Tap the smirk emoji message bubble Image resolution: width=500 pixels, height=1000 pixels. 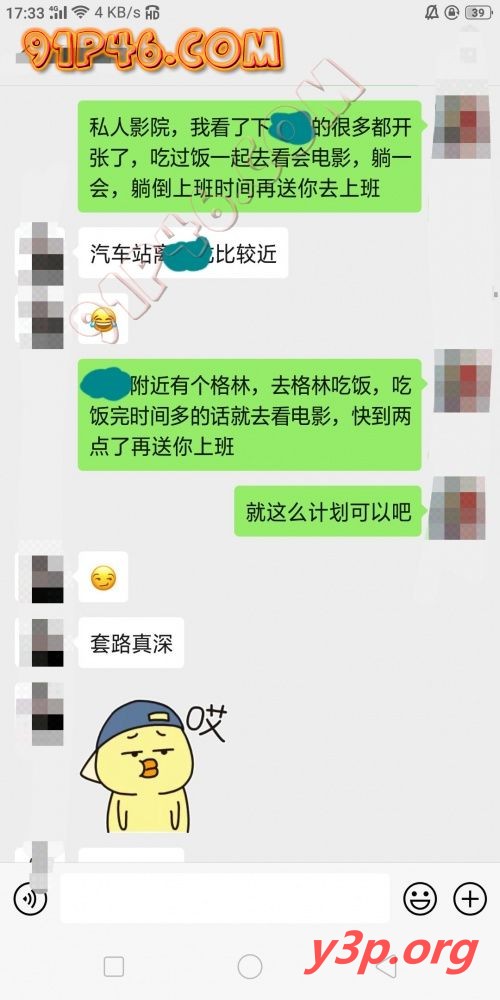tap(103, 577)
